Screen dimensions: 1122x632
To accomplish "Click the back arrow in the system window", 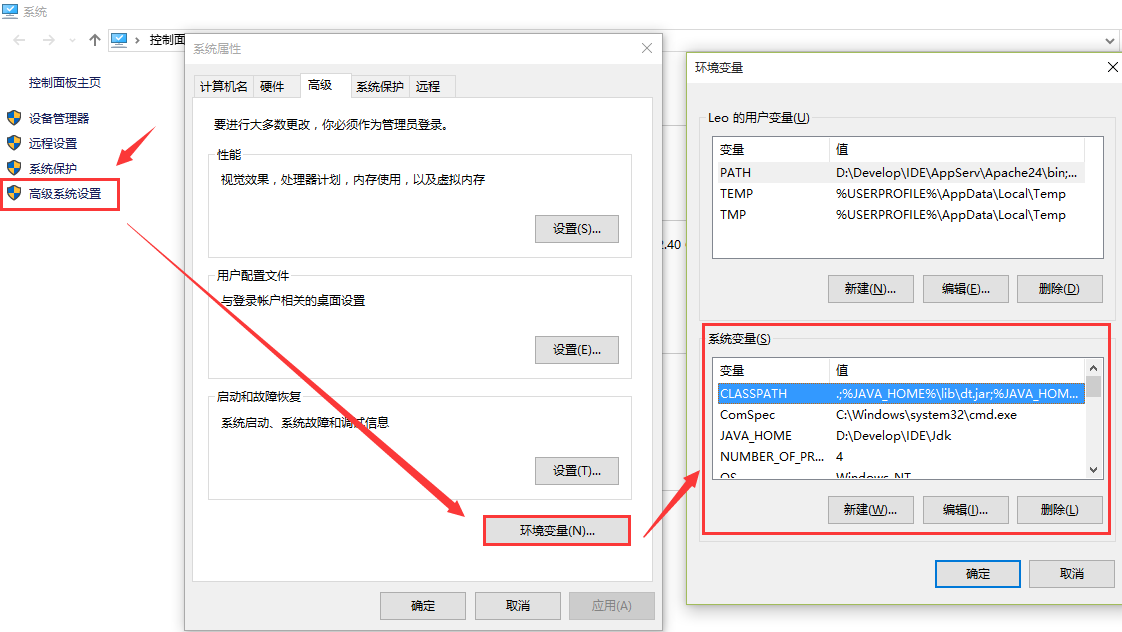I will point(19,40).
